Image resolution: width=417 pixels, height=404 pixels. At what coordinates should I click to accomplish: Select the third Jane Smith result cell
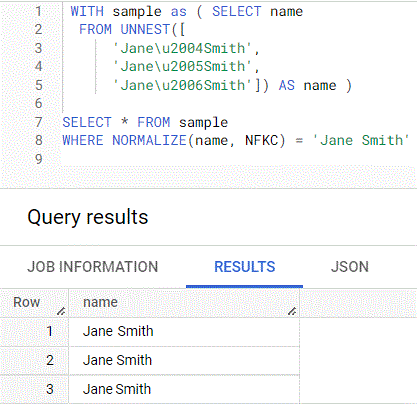click(184, 389)
